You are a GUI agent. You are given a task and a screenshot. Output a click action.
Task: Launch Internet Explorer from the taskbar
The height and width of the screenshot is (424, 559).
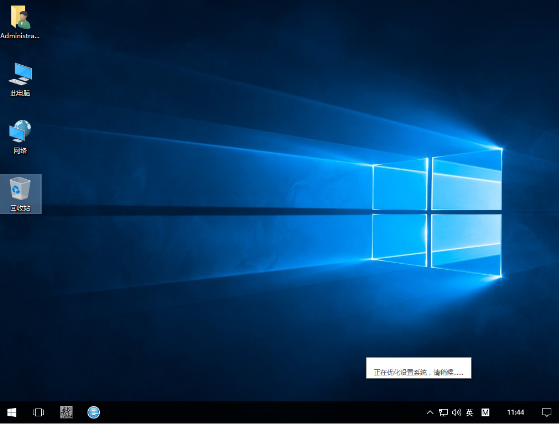(93, 413)
